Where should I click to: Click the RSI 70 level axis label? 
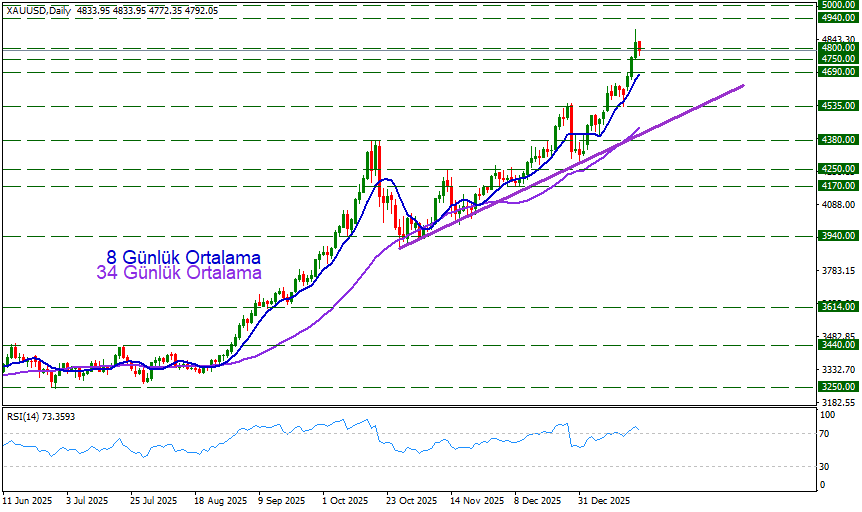(825, 433)
